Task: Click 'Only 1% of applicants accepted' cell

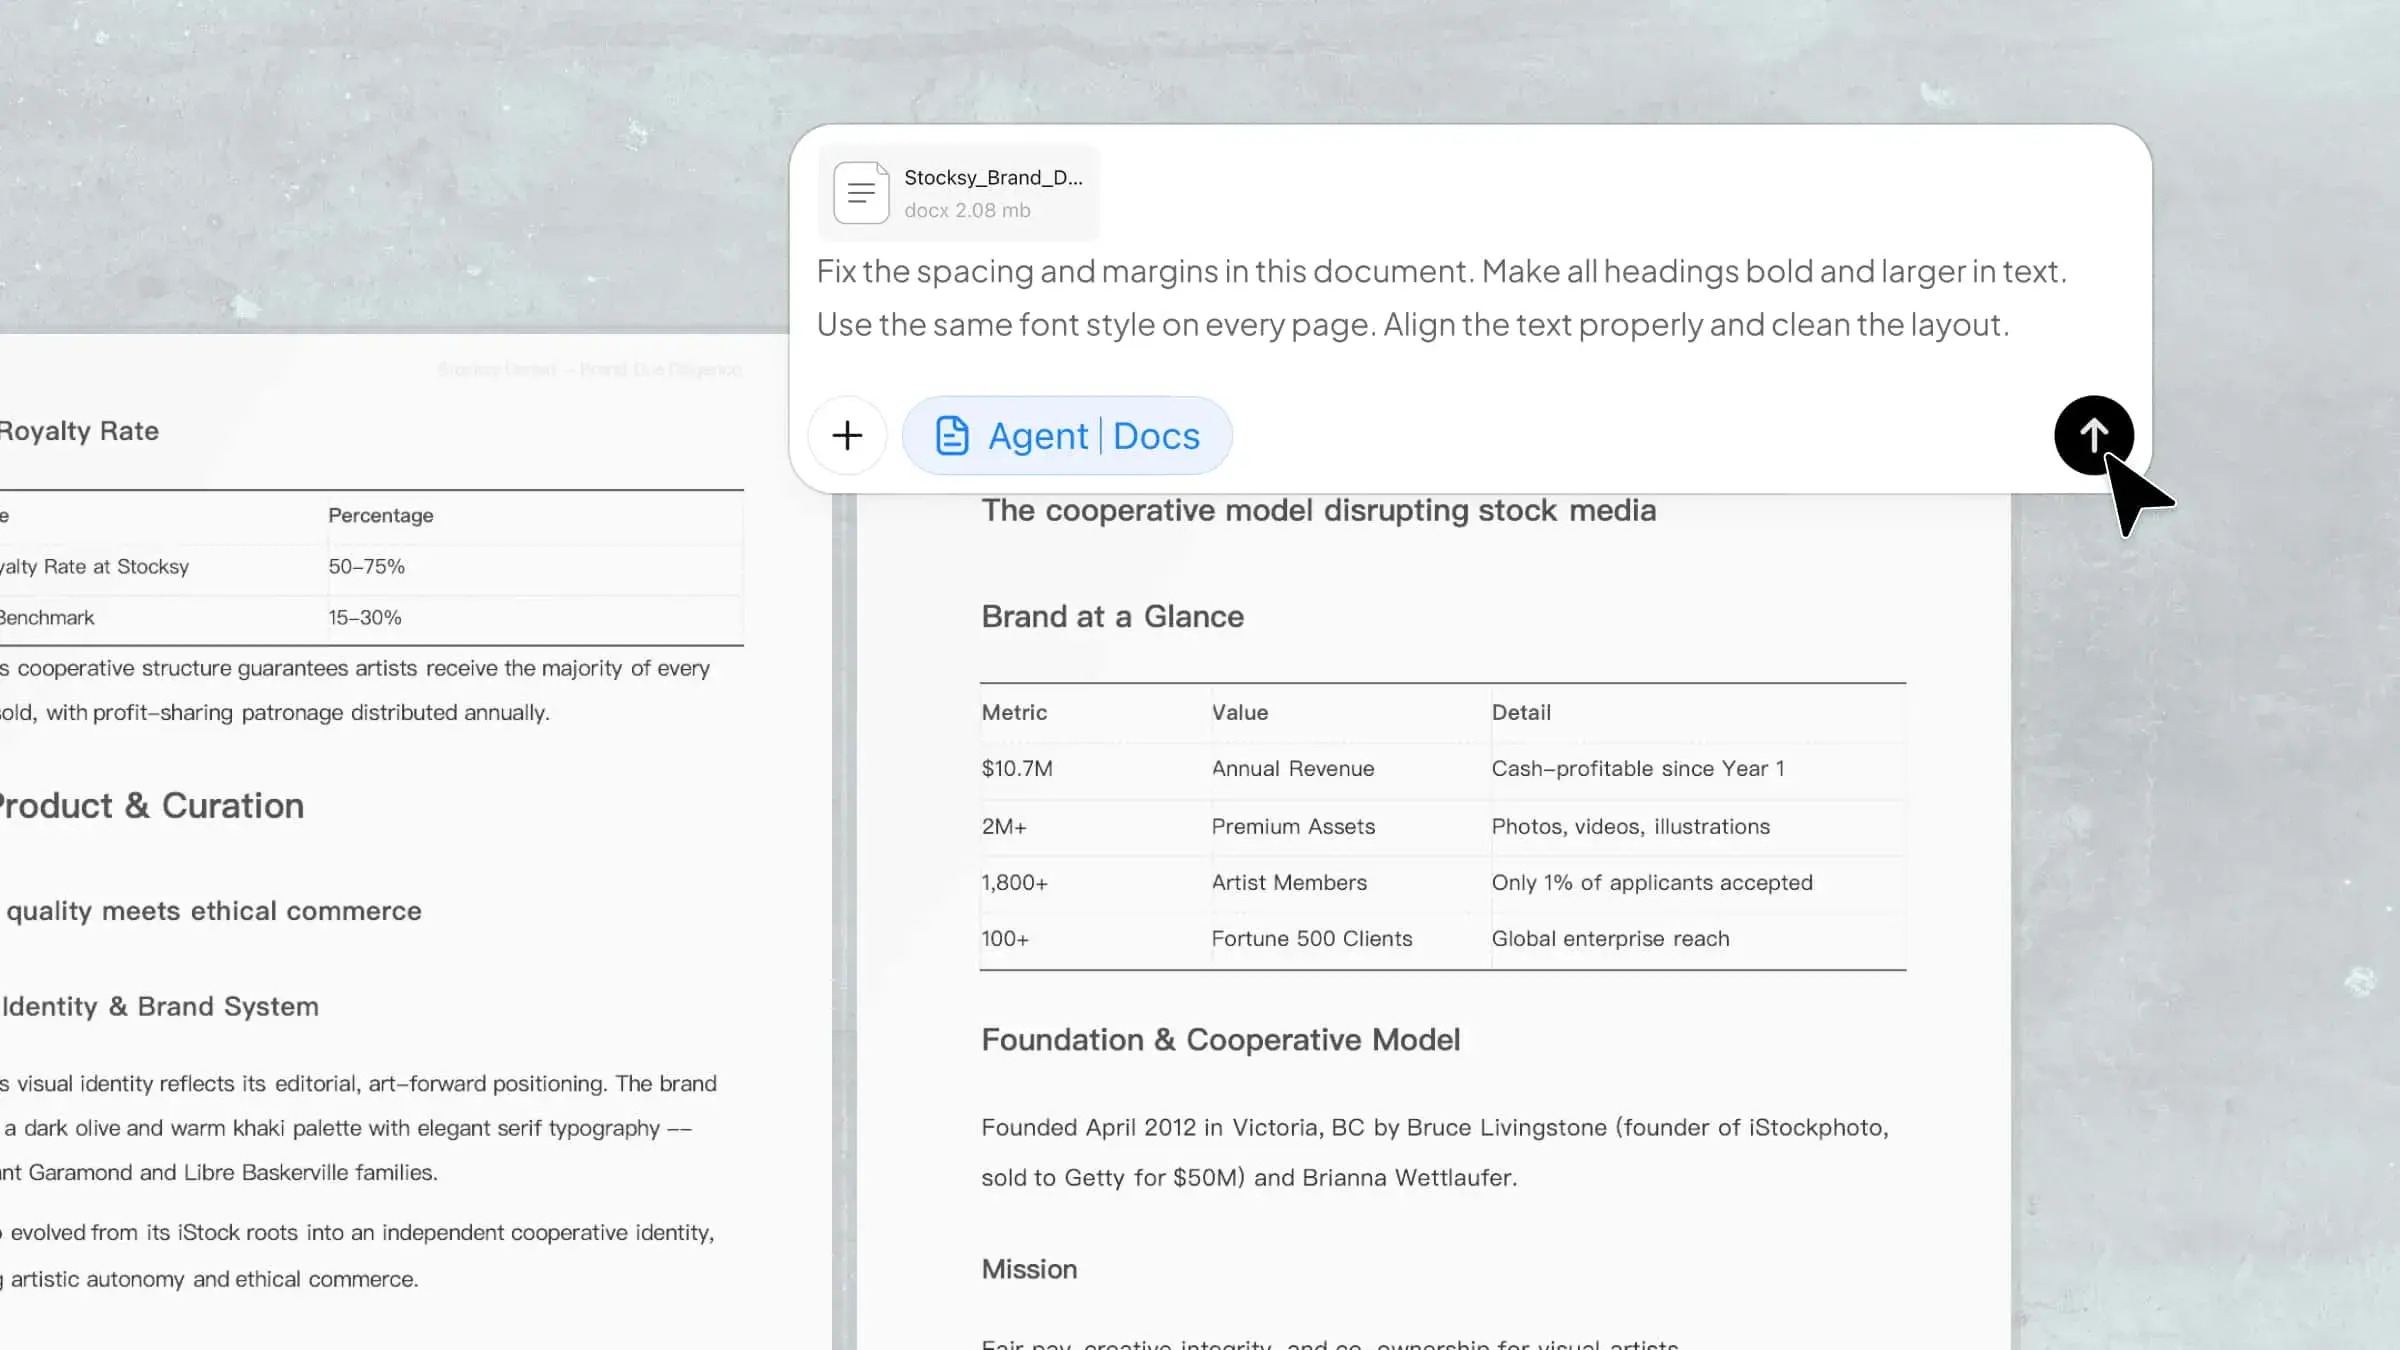Action: tap(1652, 882)
